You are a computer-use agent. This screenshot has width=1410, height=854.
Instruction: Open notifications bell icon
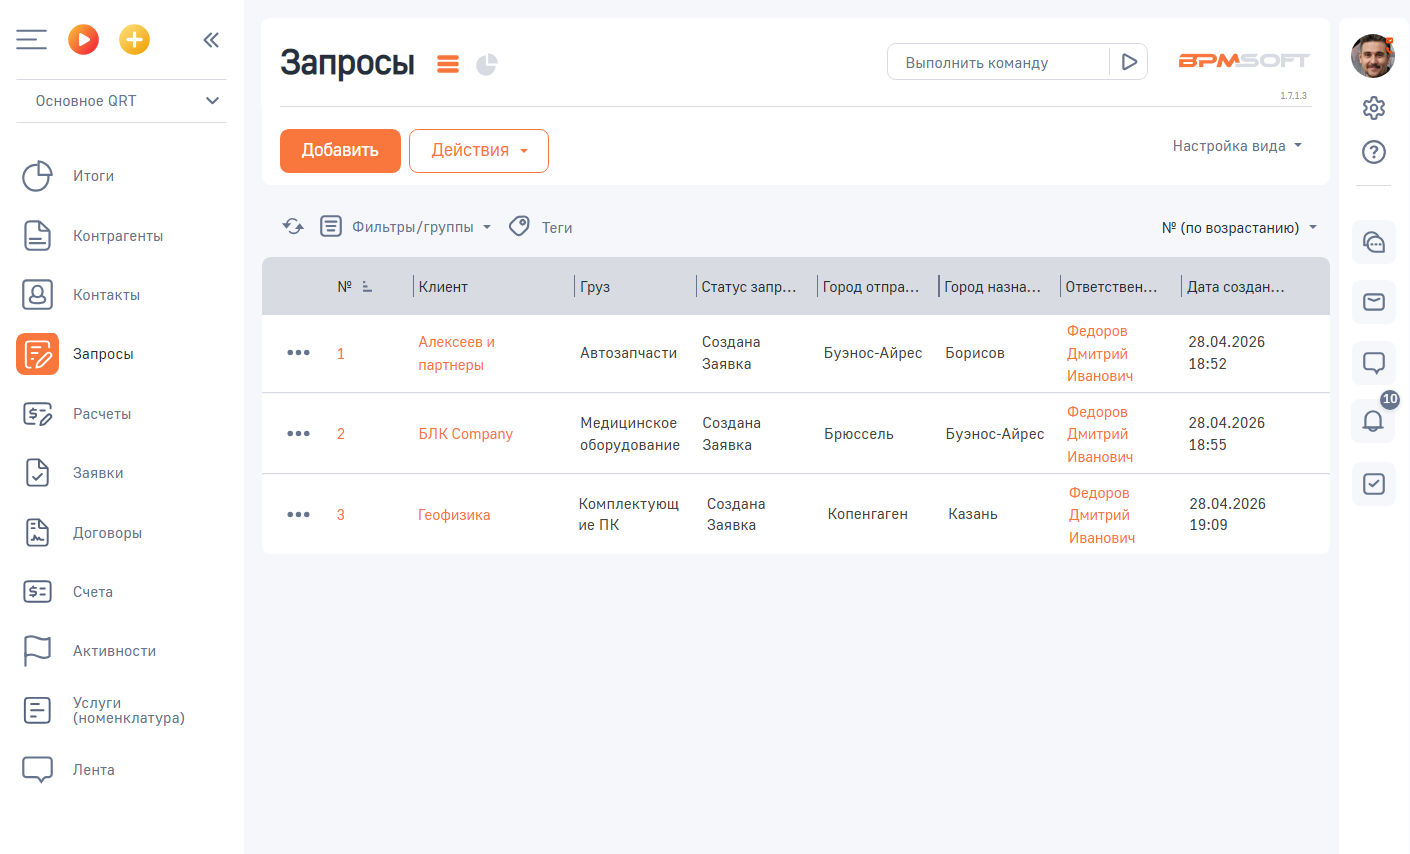tap(1373, 421)
